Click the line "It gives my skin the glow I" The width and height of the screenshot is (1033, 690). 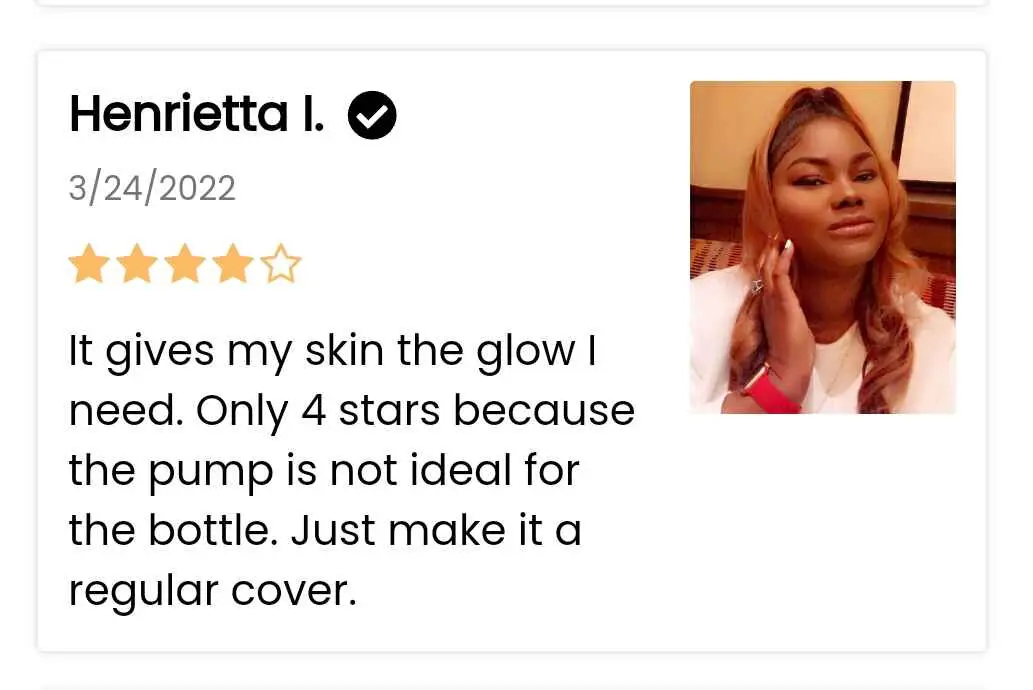pos(332,352)
